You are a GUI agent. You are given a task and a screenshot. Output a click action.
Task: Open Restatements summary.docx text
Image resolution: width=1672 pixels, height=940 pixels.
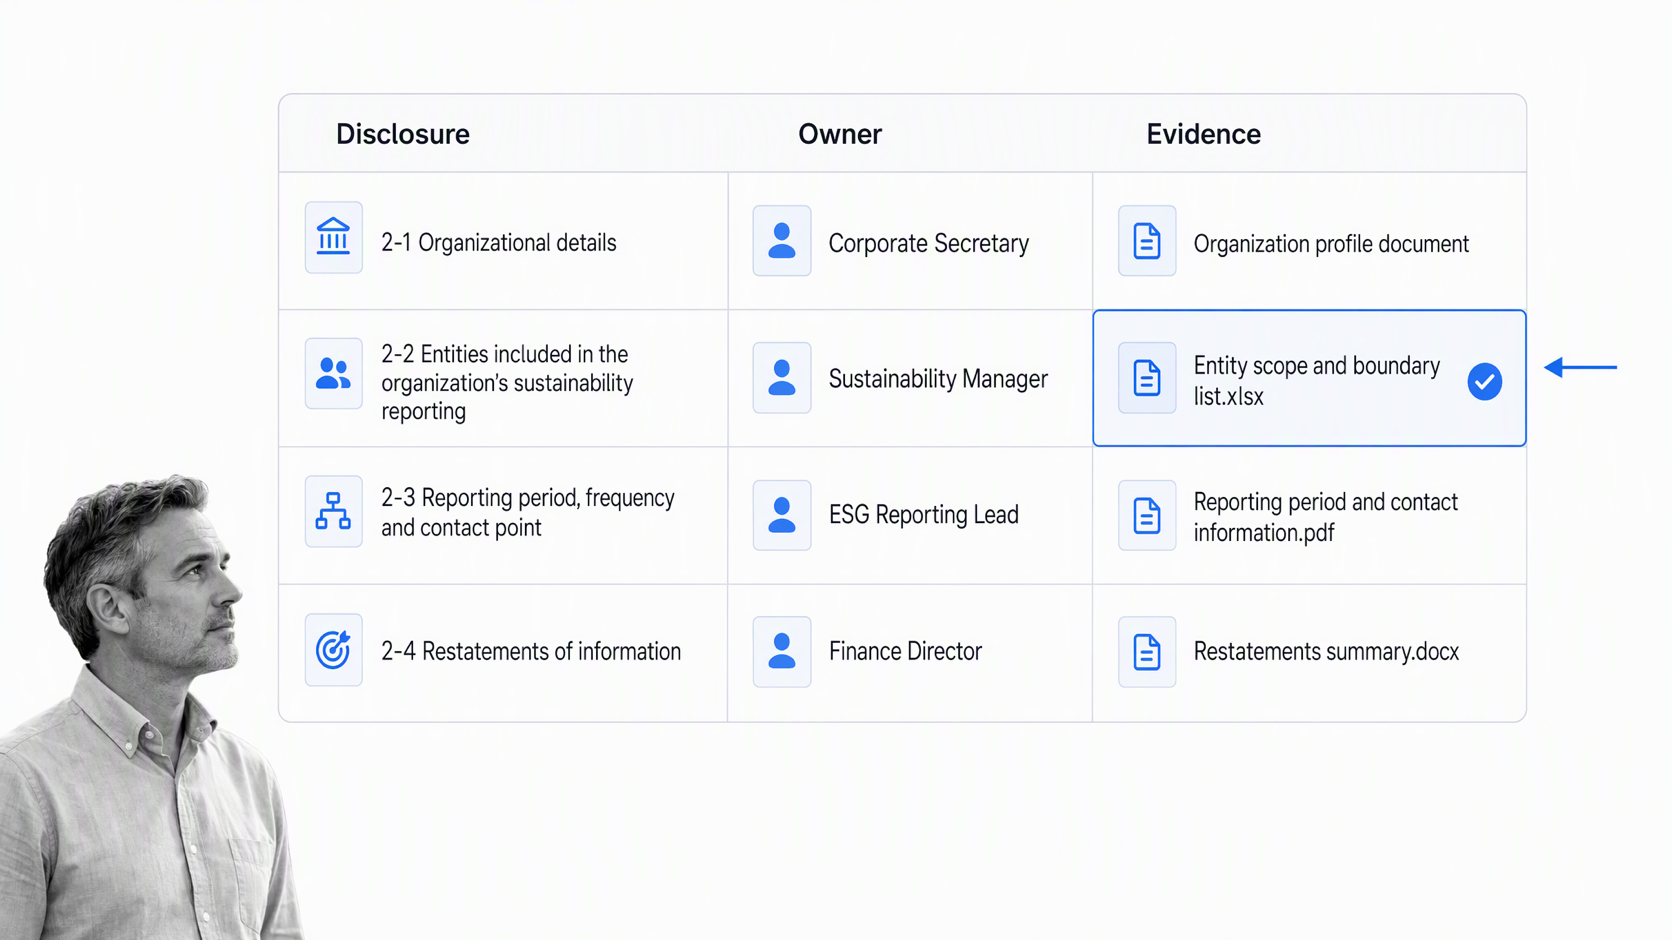pyautogui.click(x=1326, y=651)
